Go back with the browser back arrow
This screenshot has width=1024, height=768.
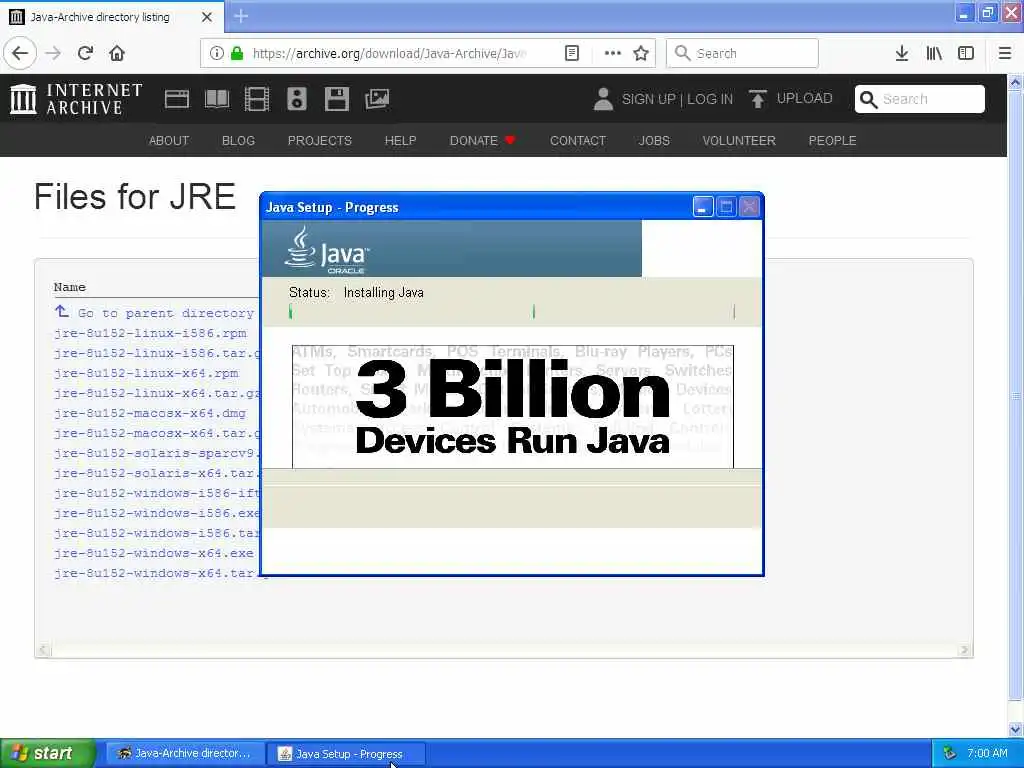20,53
